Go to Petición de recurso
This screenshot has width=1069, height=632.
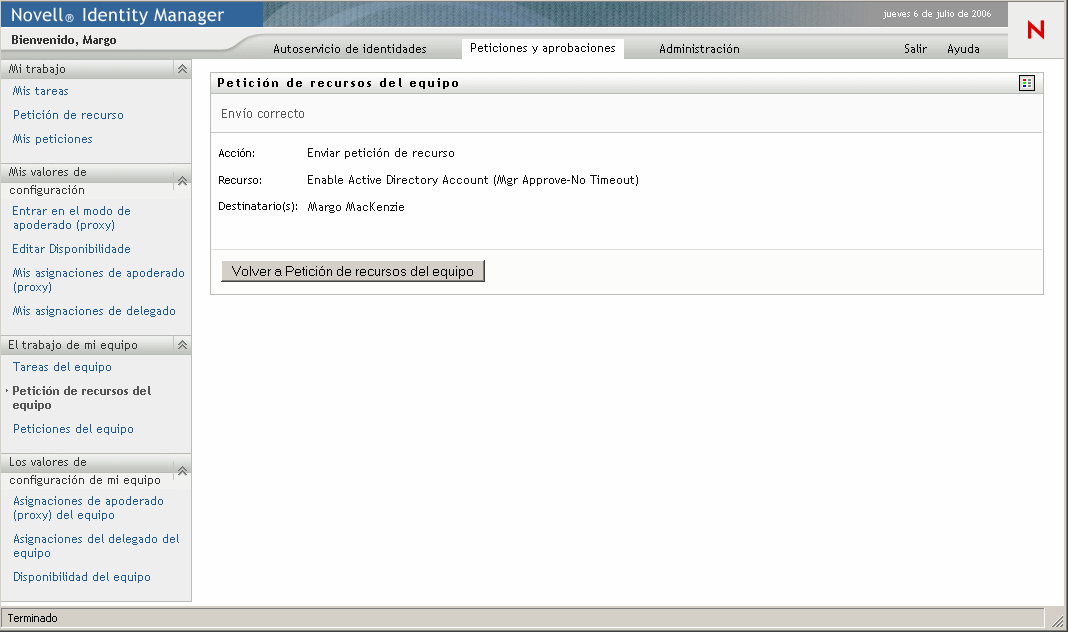[68, 115]
